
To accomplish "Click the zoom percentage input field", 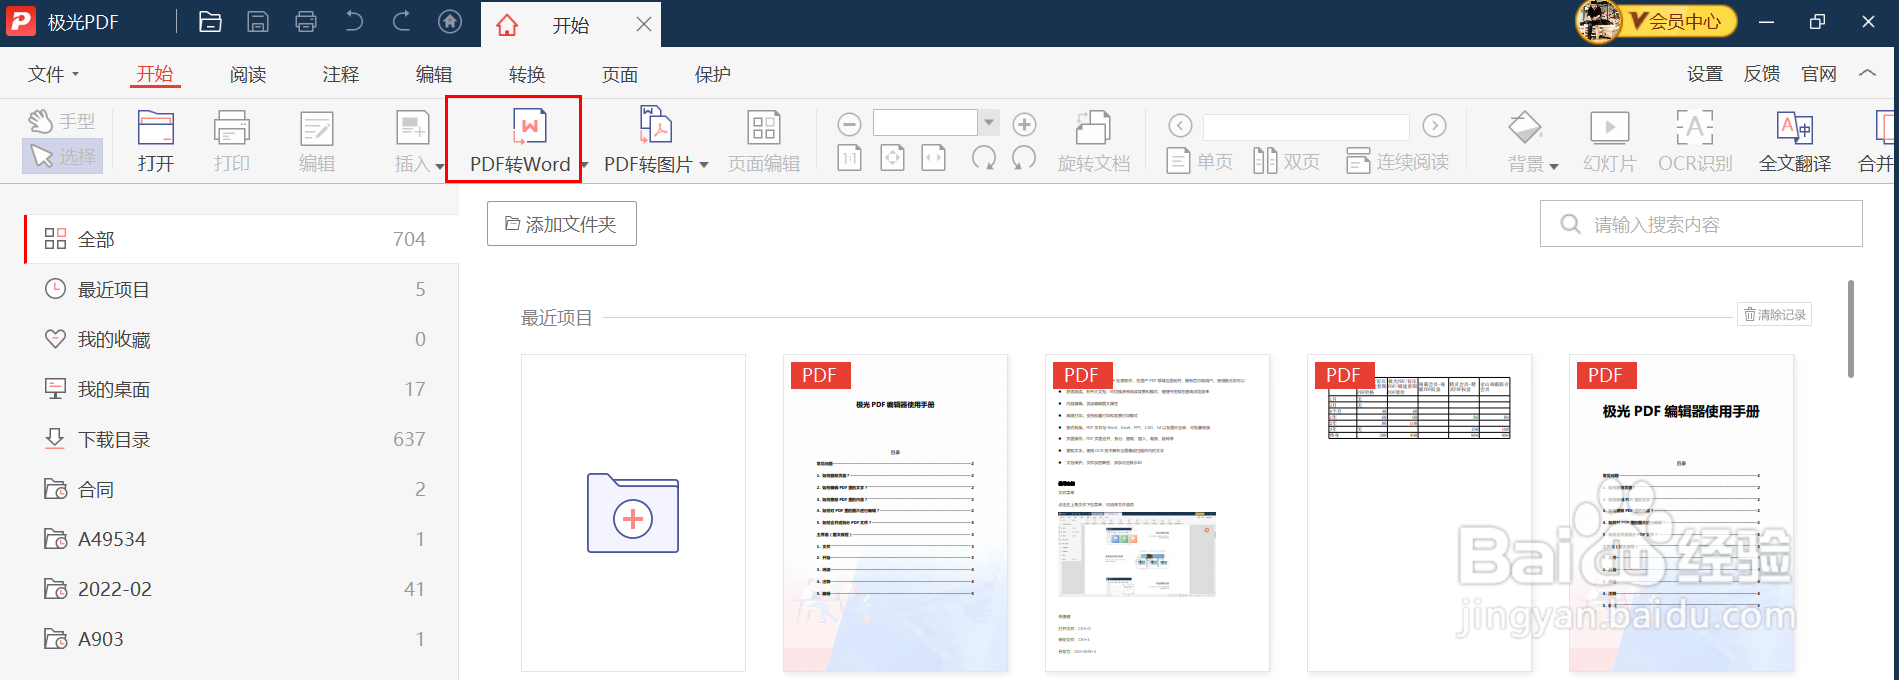I will pyautogui.click(x=925, y=123).
